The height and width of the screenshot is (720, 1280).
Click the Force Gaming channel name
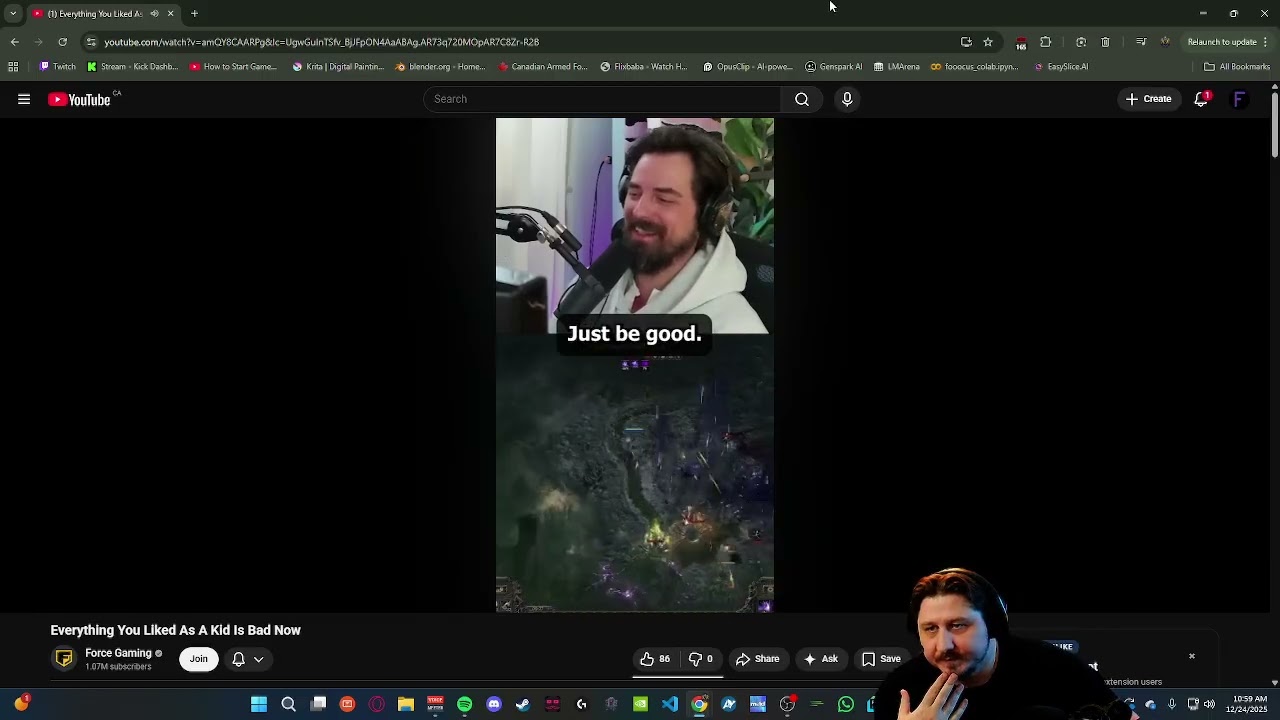[118, 653]
